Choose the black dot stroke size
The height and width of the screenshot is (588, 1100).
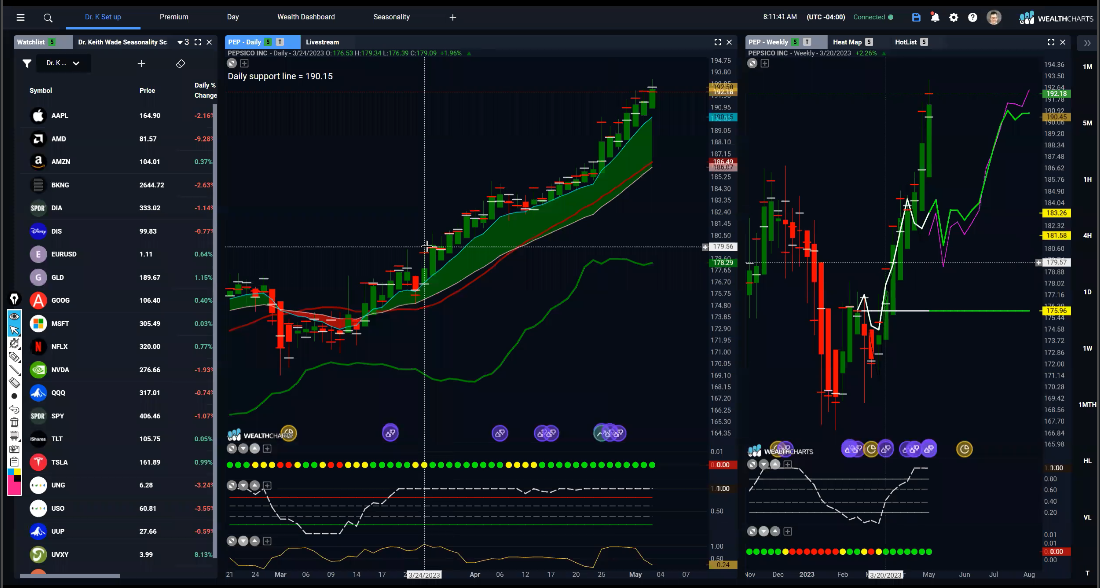pyautogui.click(x=14, y=396)
